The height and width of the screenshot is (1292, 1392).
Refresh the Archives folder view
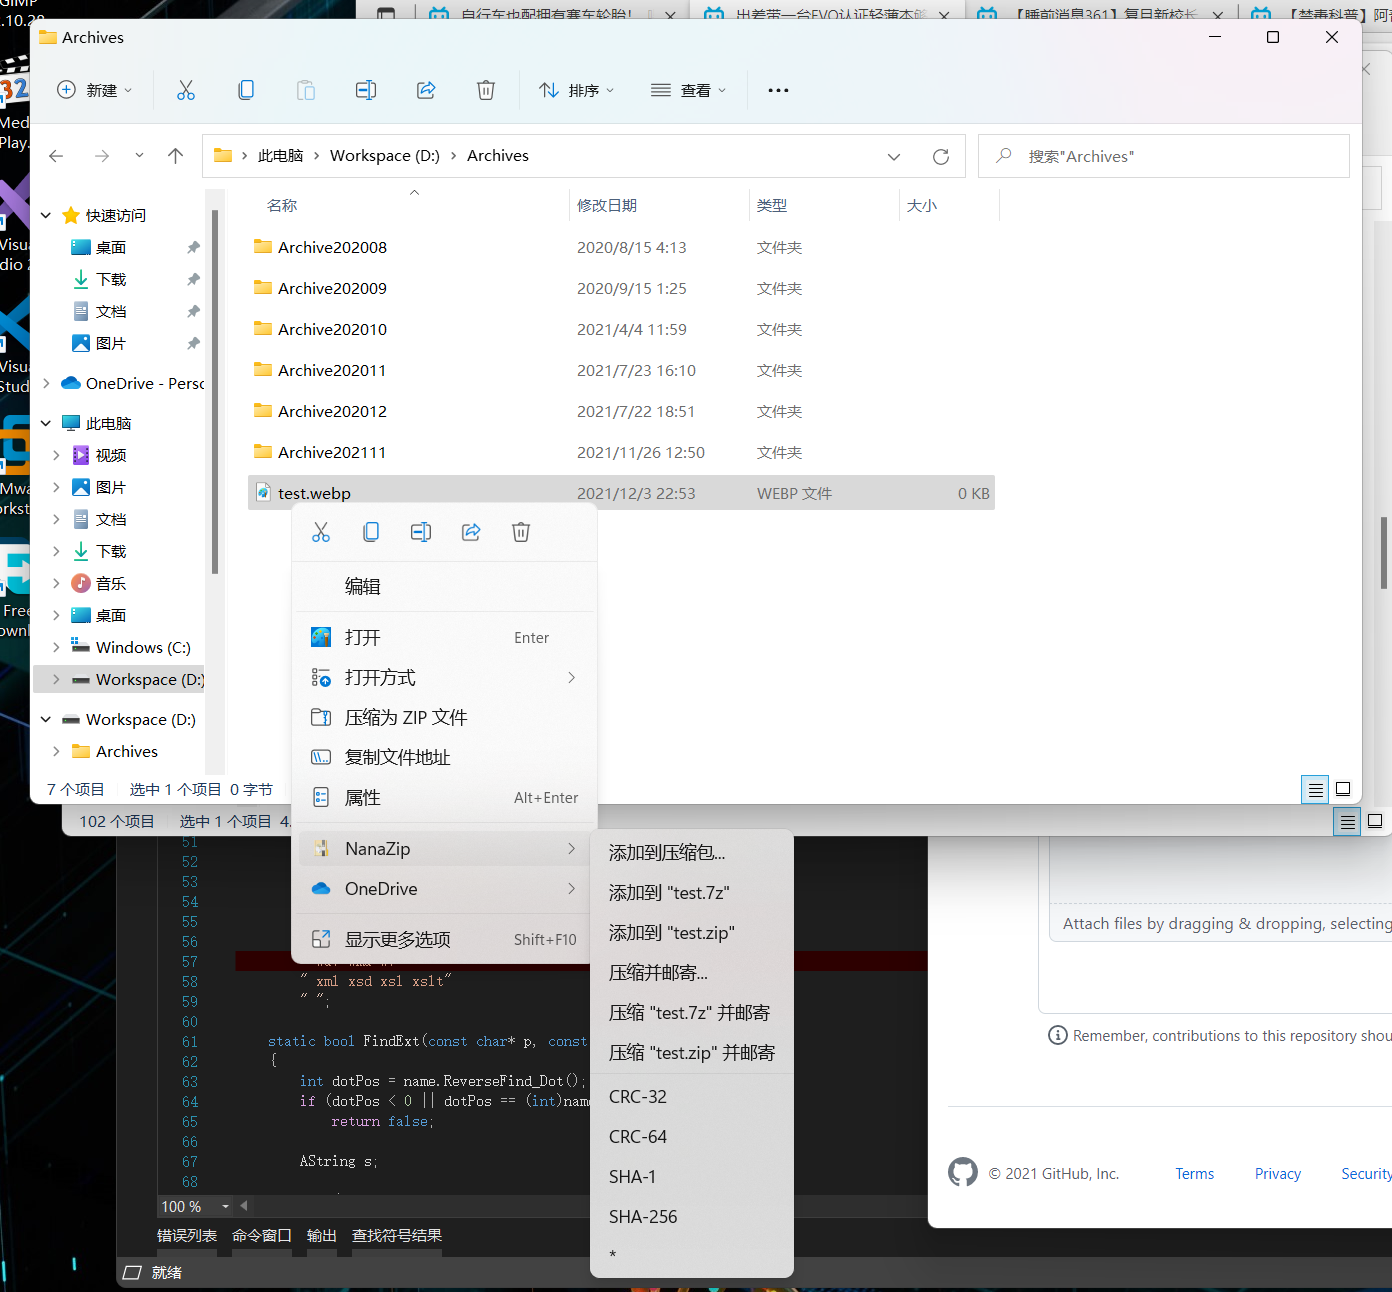tap(940, 156)
